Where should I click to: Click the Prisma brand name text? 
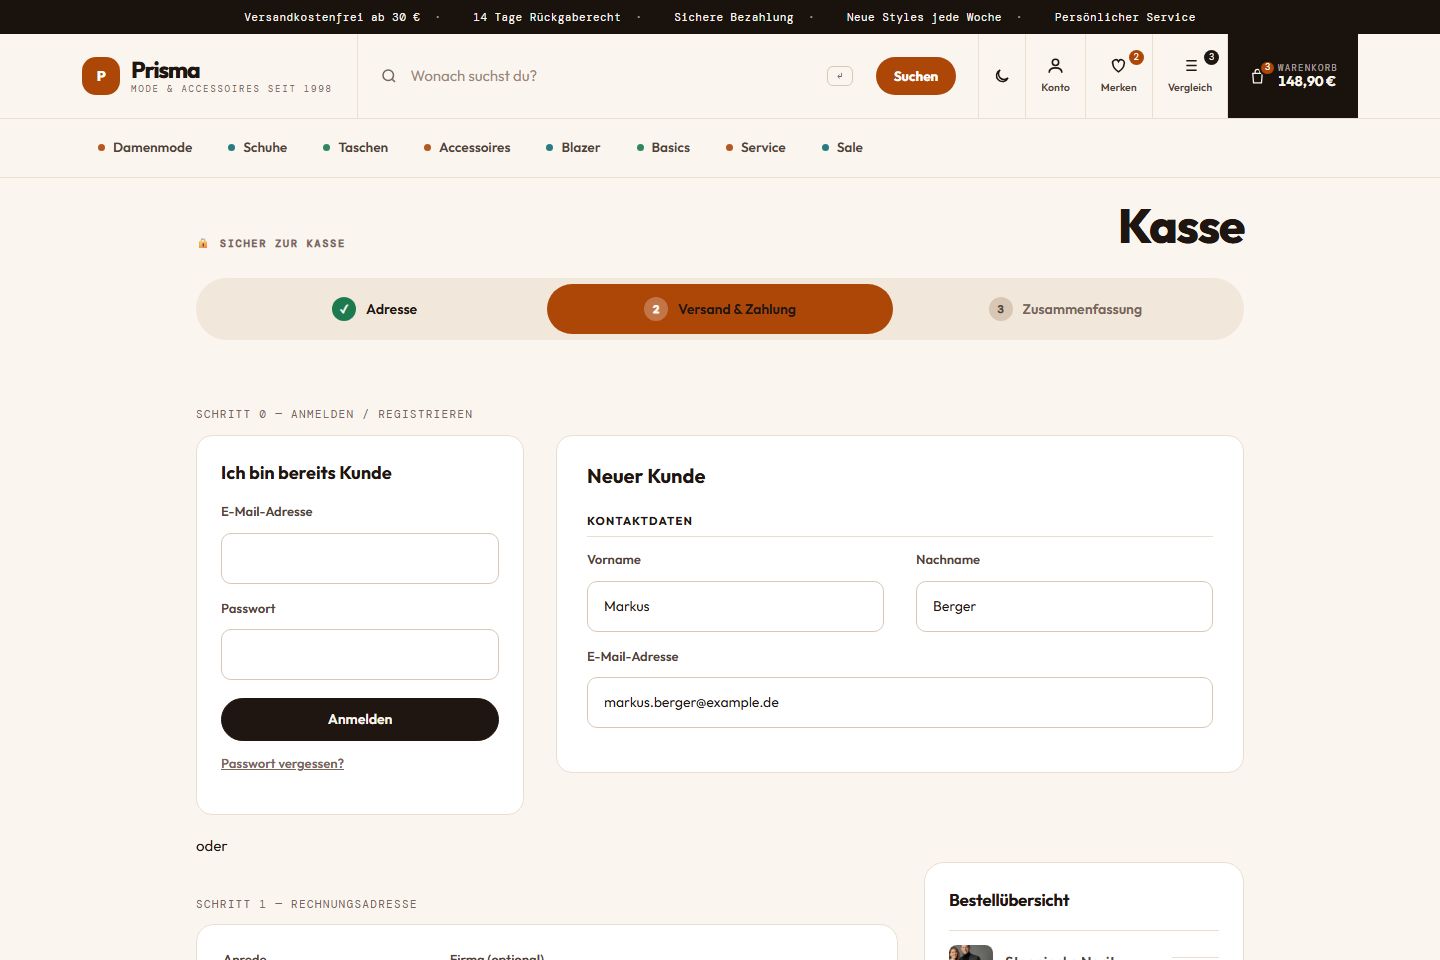point(166,70)
